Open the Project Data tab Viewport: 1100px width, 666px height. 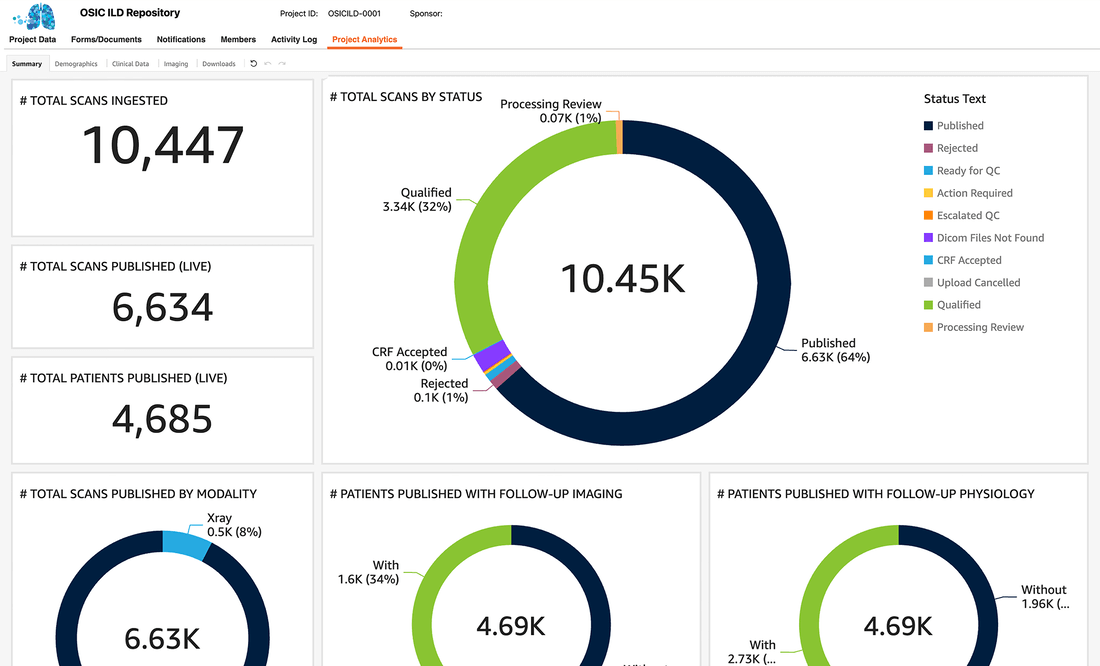point(32,40)
